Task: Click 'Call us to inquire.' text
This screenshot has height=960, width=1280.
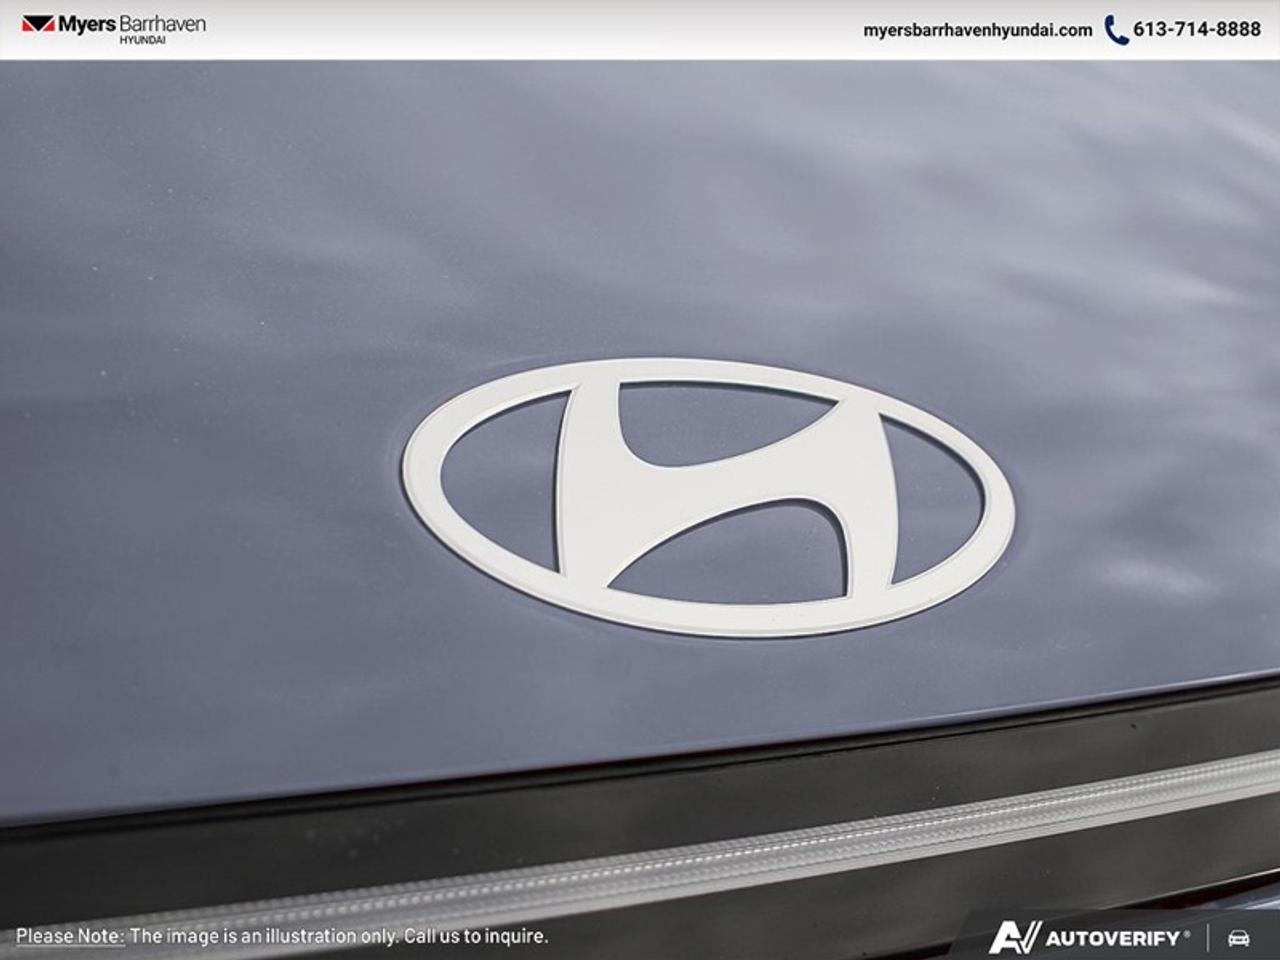Action: pyautogui.click(x=475, y=936)
